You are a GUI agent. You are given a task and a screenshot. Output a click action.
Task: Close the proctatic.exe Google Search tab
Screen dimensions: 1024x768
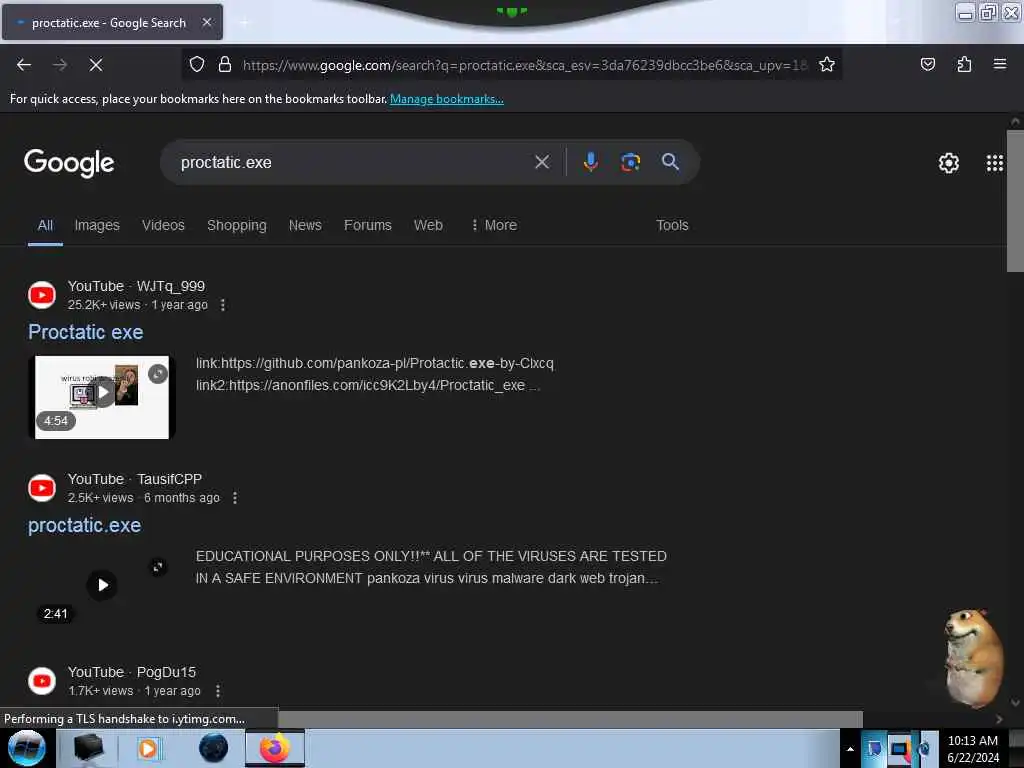click(x=206, y=22)
